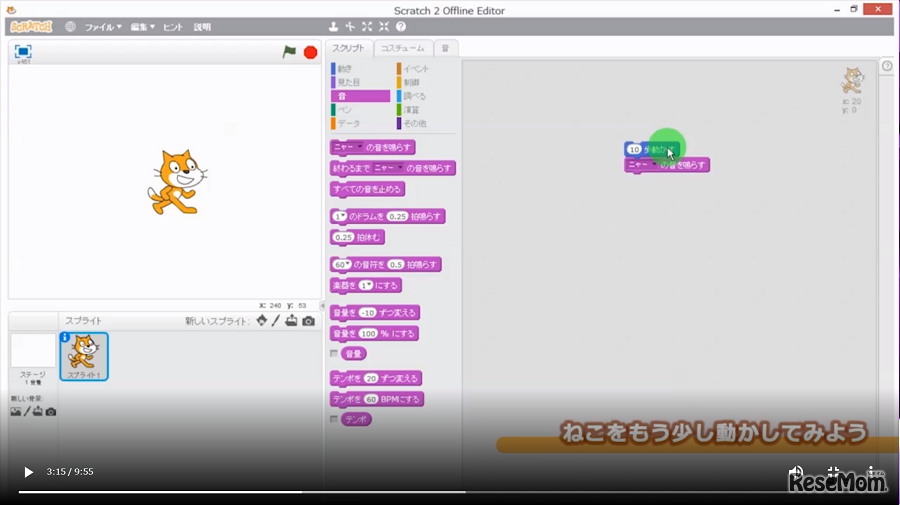Seek using the video progress bar
Image resolution: width=900 pixels, height=505 pixels.
click(x=450, y=492)
